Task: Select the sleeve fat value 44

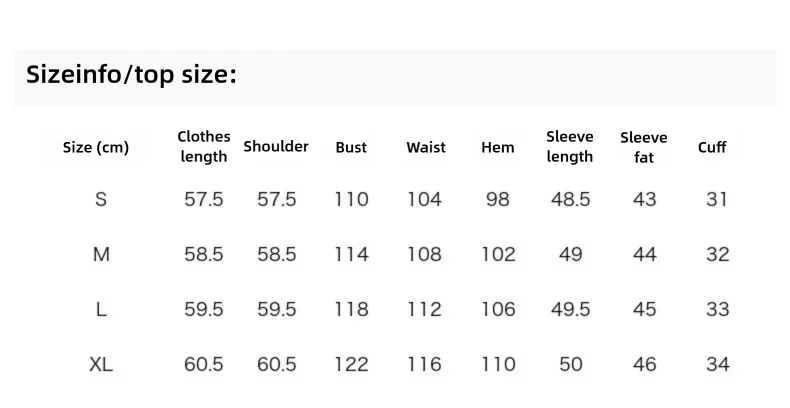Action: (x=644, y=254)
